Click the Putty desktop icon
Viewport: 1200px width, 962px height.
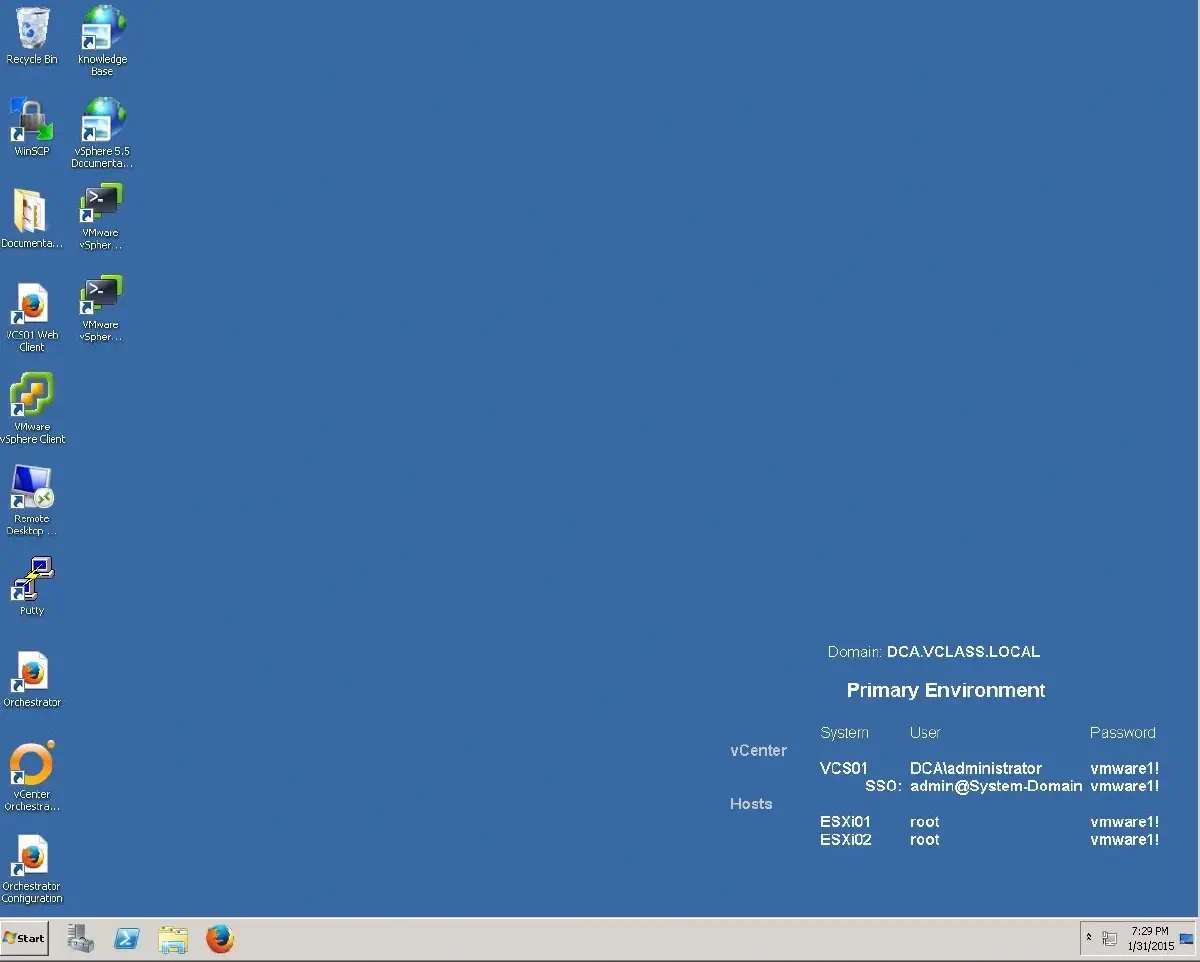(32, 580)
